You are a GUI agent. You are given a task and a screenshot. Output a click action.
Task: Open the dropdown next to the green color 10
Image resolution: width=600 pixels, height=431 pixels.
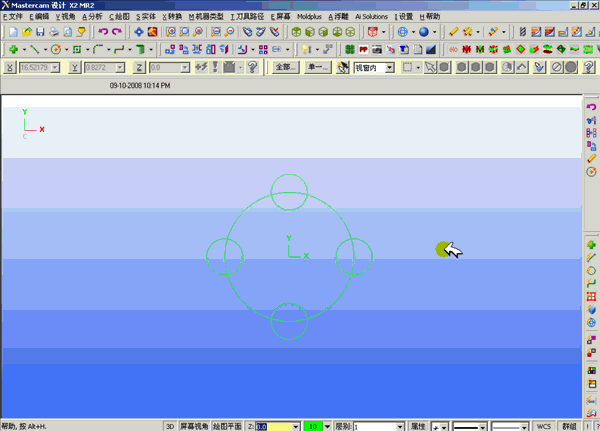(x=328, y=426)
